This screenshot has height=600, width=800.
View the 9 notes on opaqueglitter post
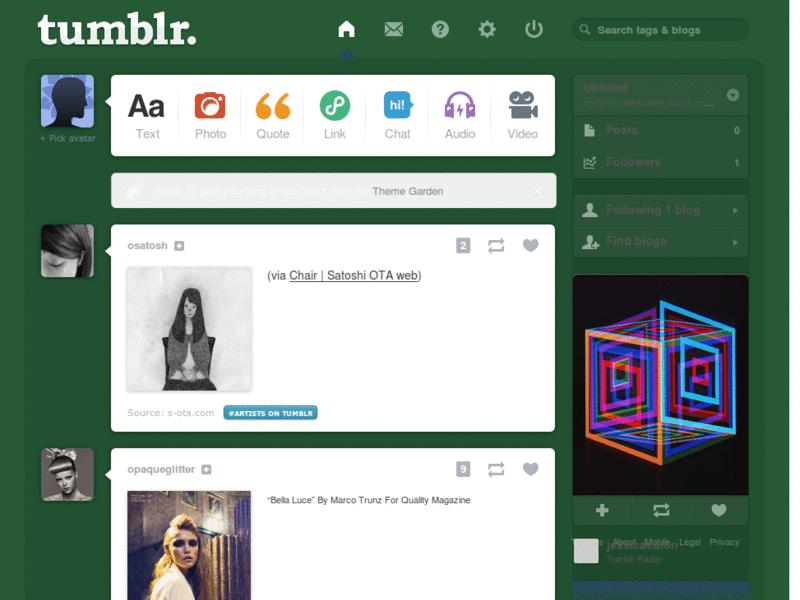[463, 469]
